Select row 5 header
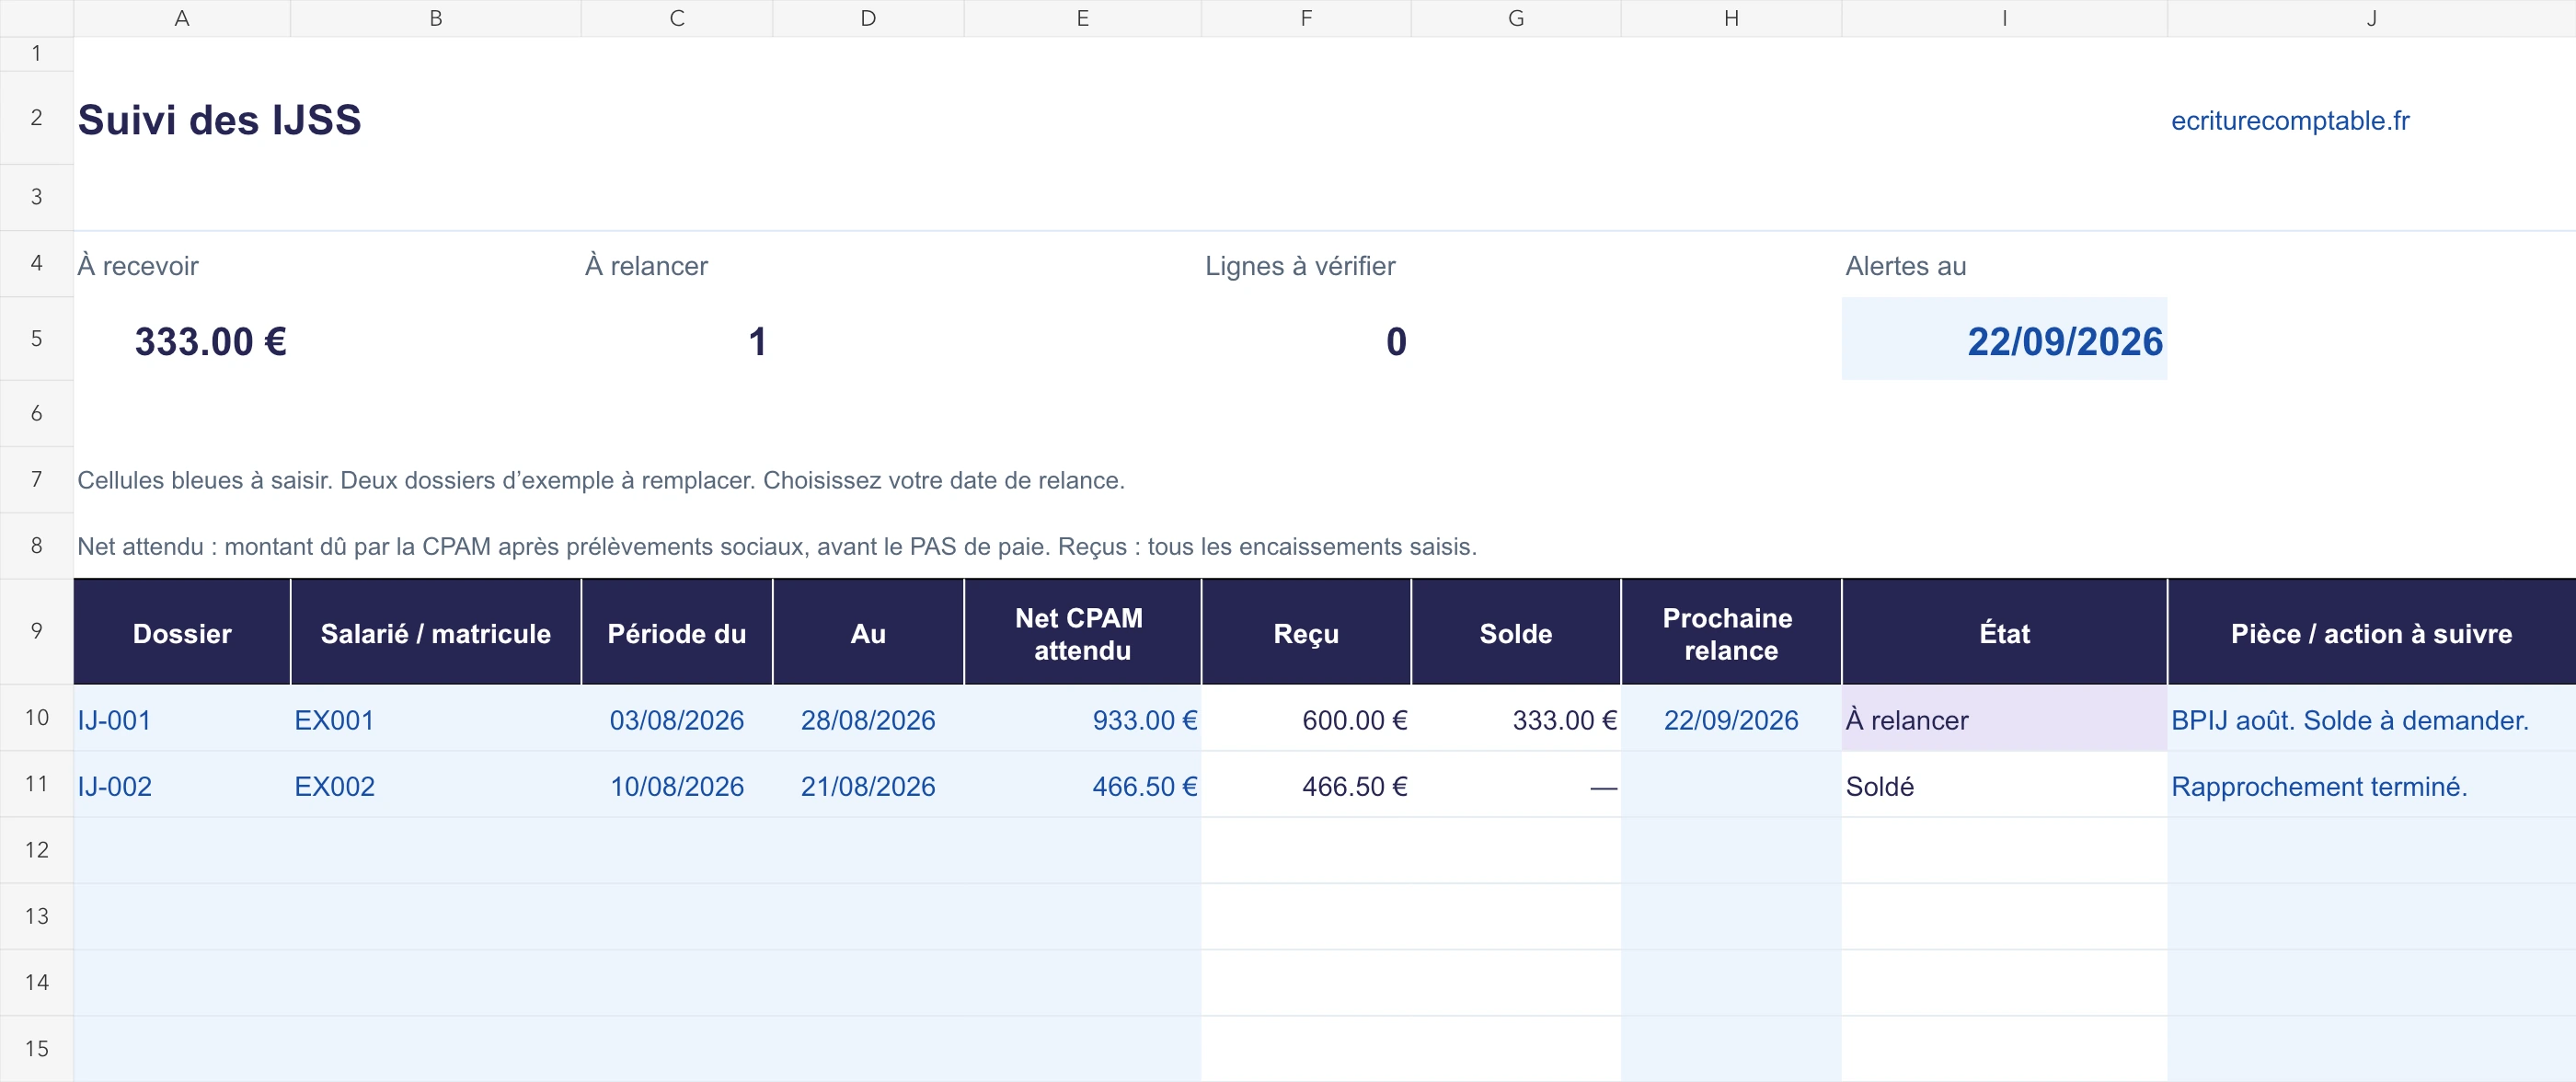2576x1082 pixels. pos(36,338)
